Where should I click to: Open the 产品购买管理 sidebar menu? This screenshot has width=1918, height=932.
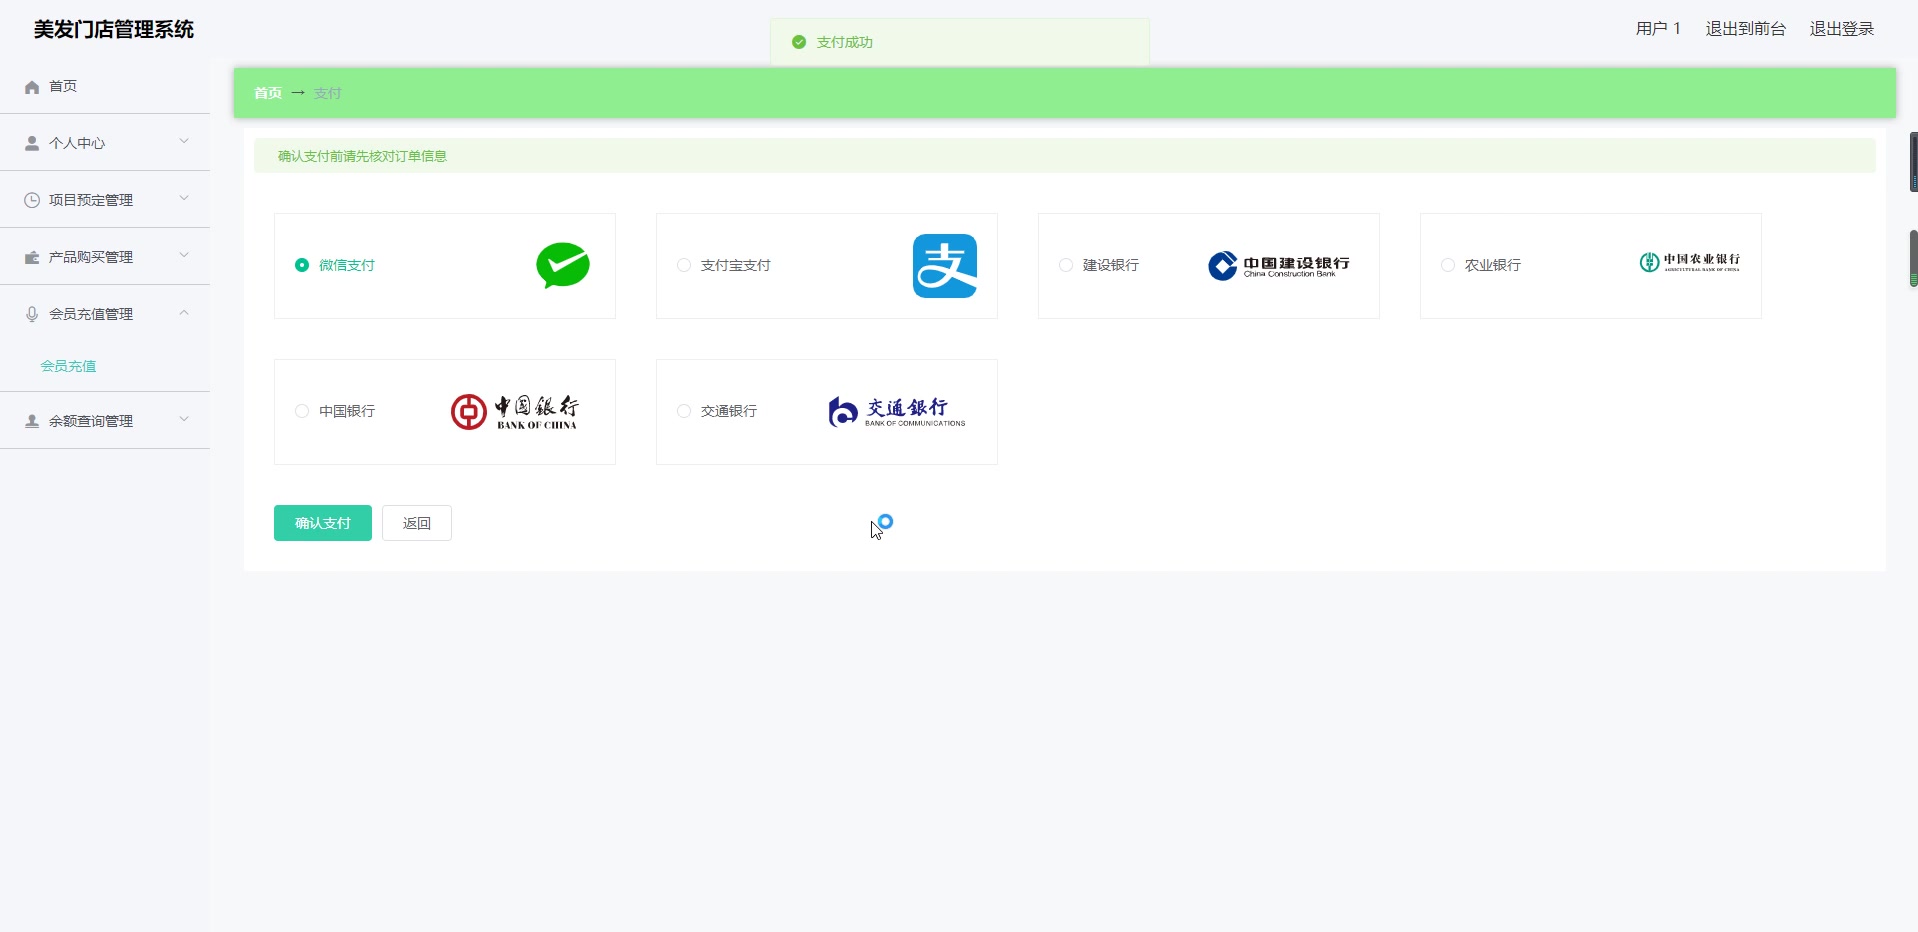click(105, 257)
